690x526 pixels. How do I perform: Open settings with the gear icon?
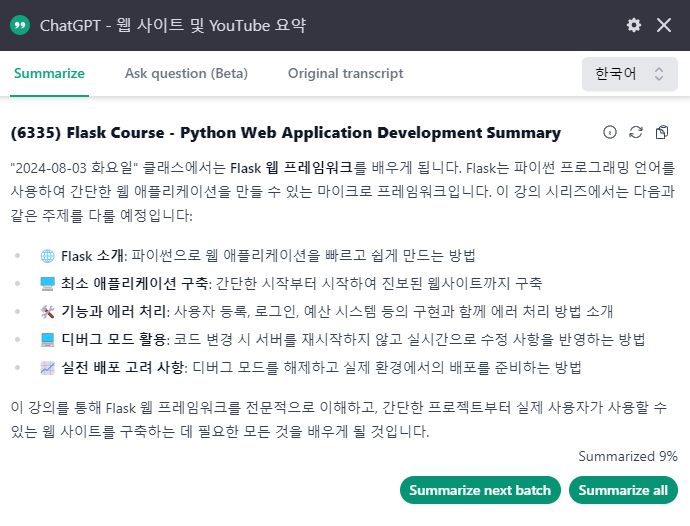[634, 25]
